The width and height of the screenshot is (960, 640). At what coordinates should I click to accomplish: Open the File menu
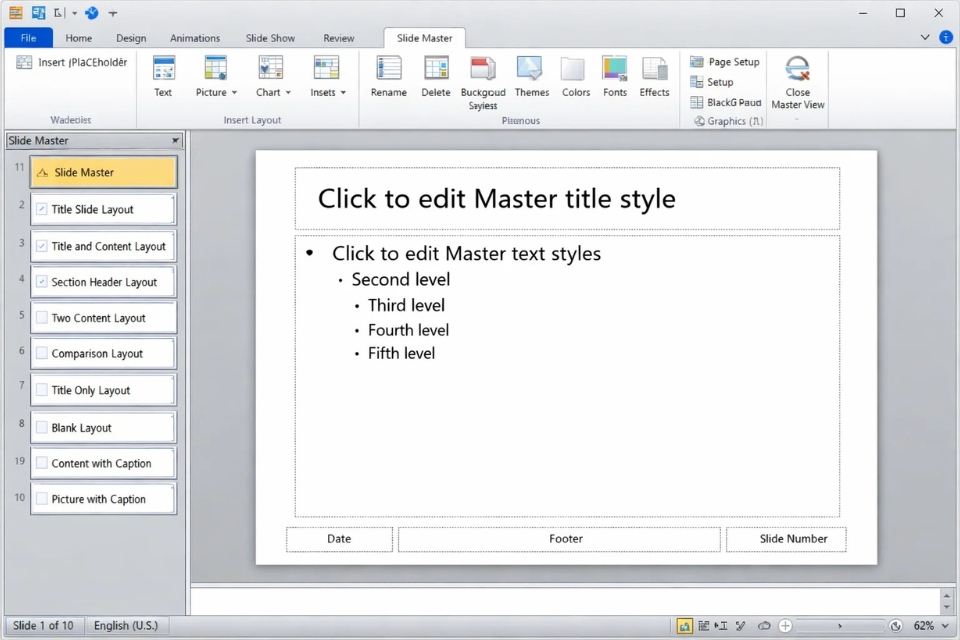28,36
